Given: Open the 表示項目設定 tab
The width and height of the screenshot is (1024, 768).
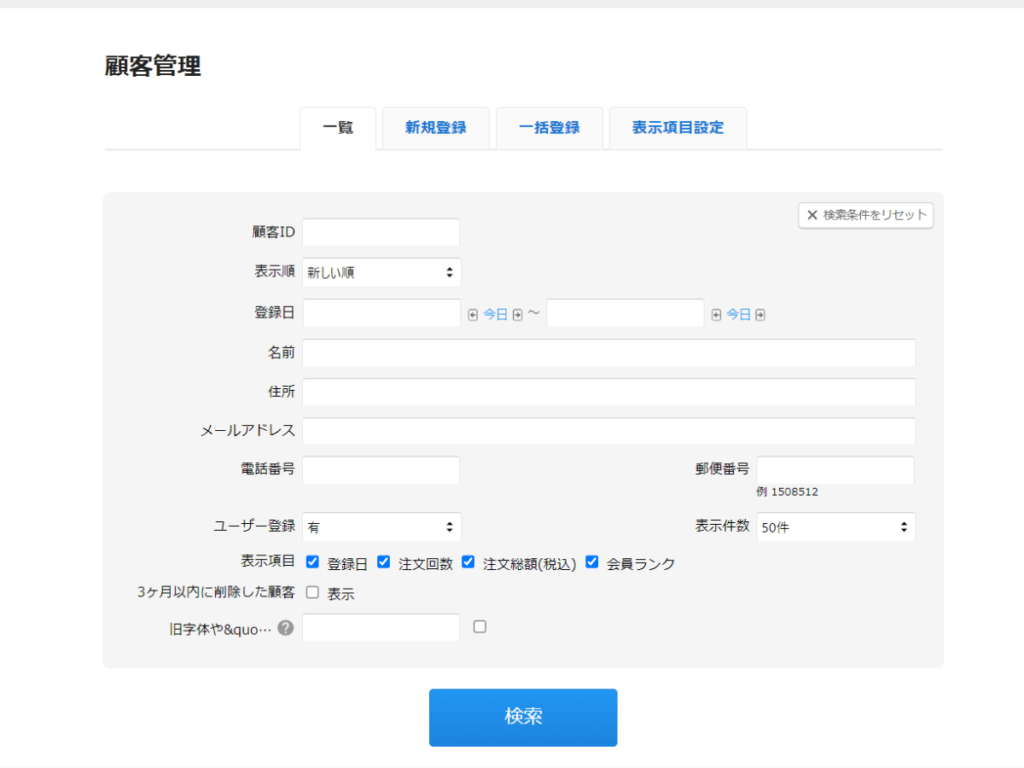Looking at the screenshot, I should [x=678, y=128].
